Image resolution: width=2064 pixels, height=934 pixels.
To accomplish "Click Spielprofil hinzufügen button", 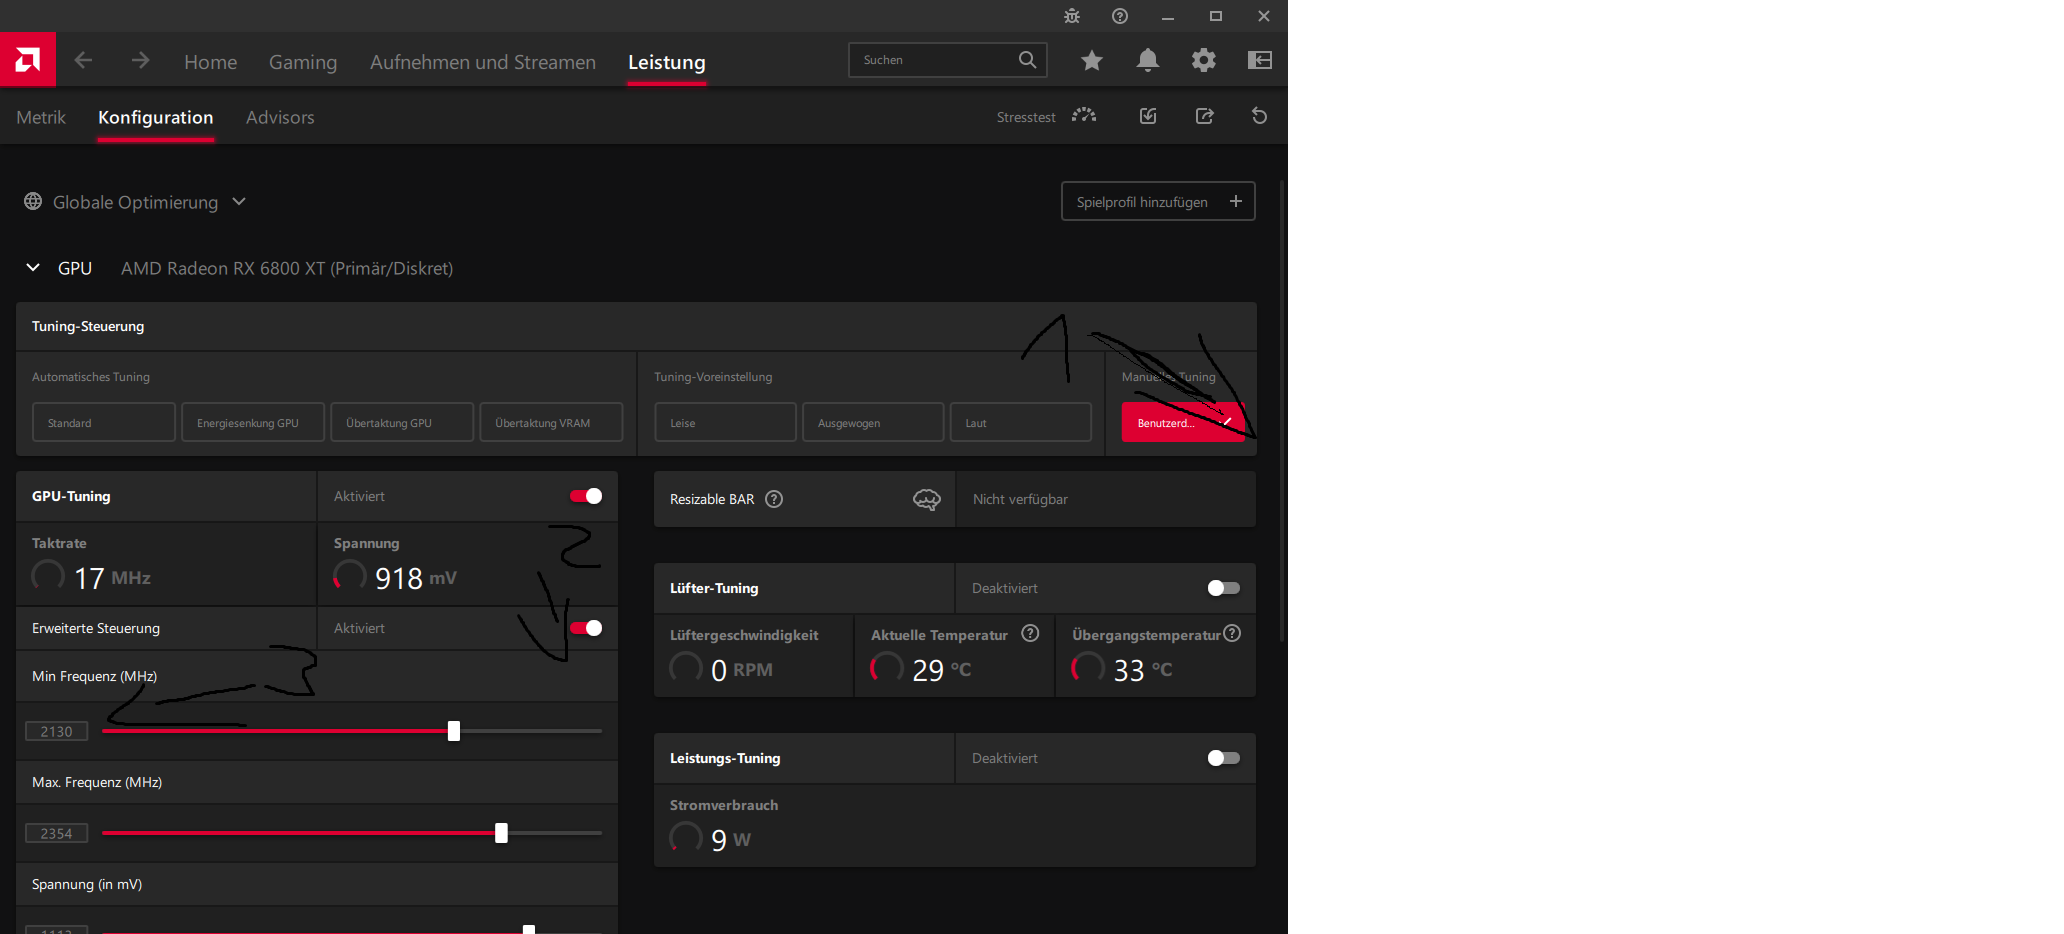I will tap(1158, 201).
